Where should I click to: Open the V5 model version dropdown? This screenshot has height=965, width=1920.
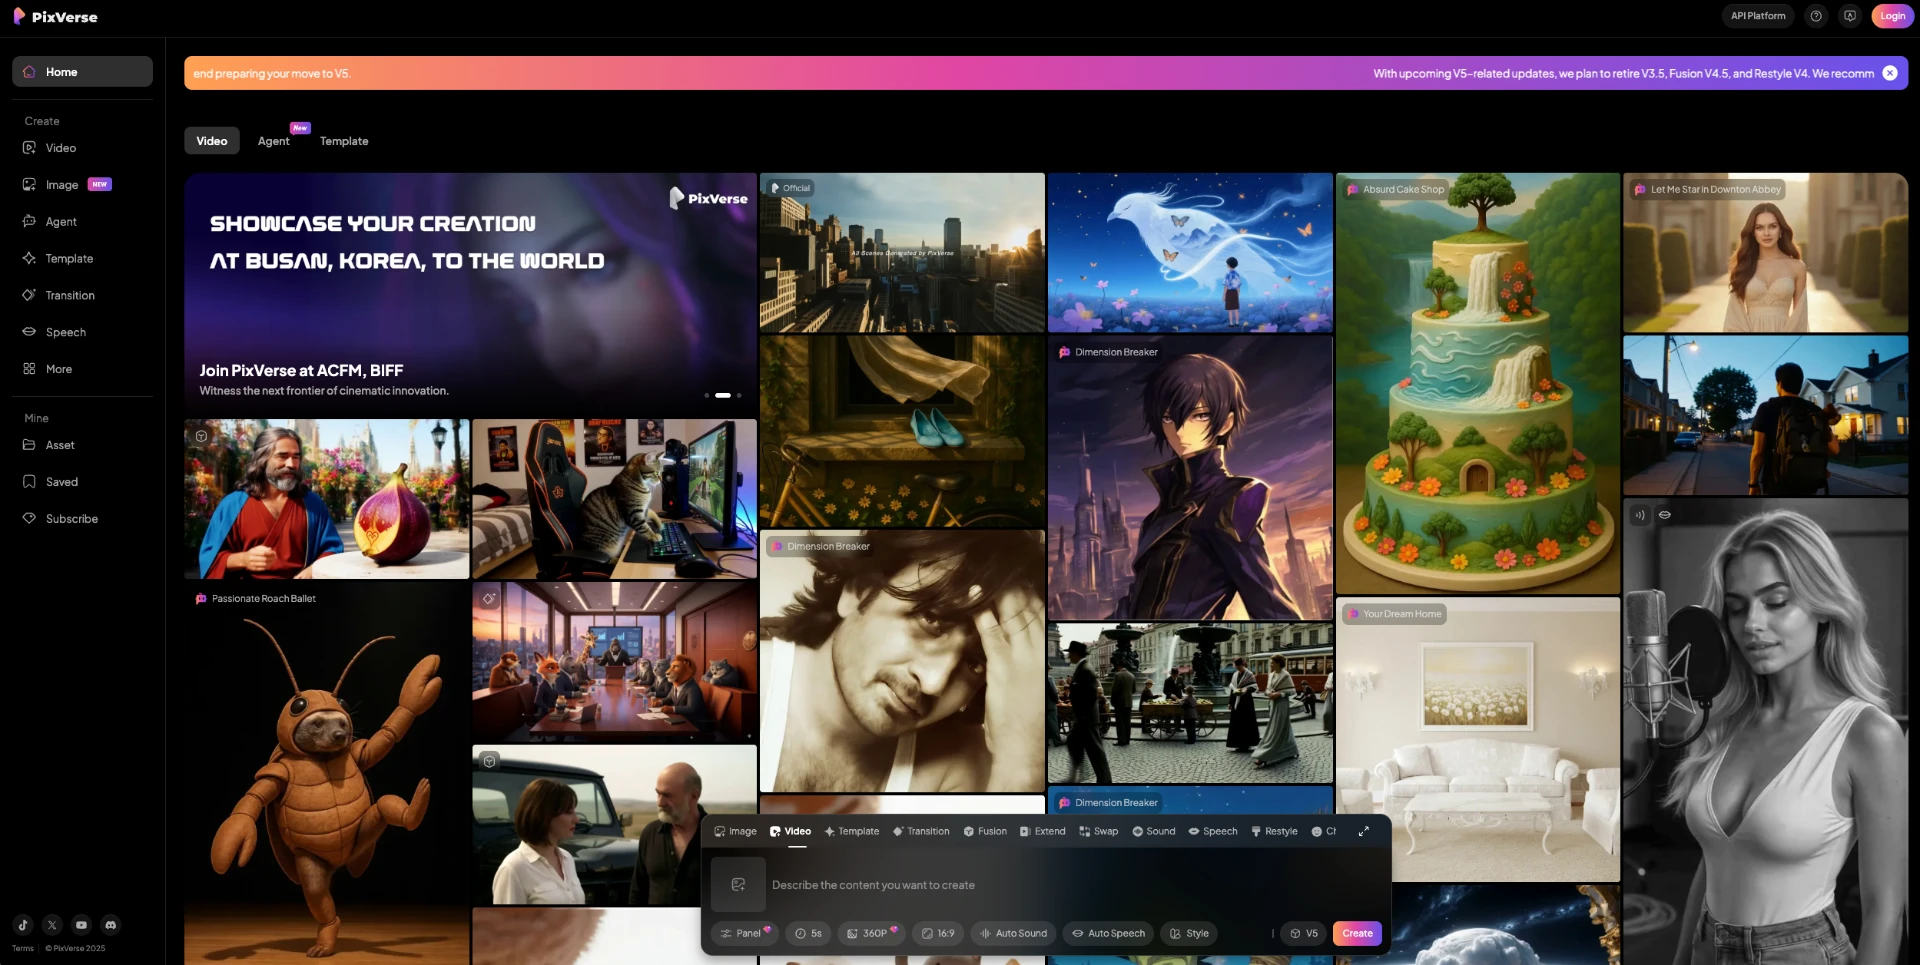[x=1303, y=933]
